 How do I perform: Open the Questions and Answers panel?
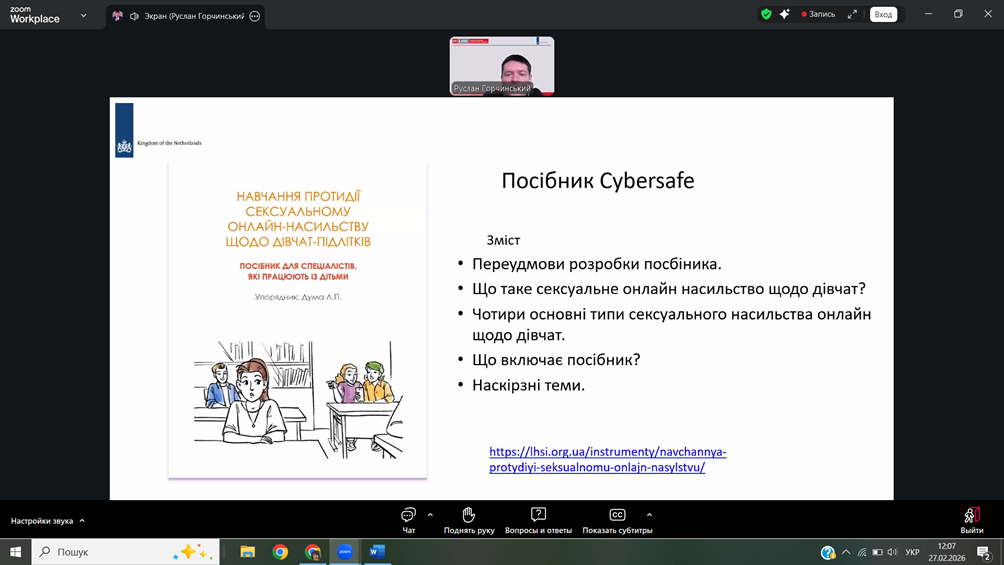[x=538, y=519]
